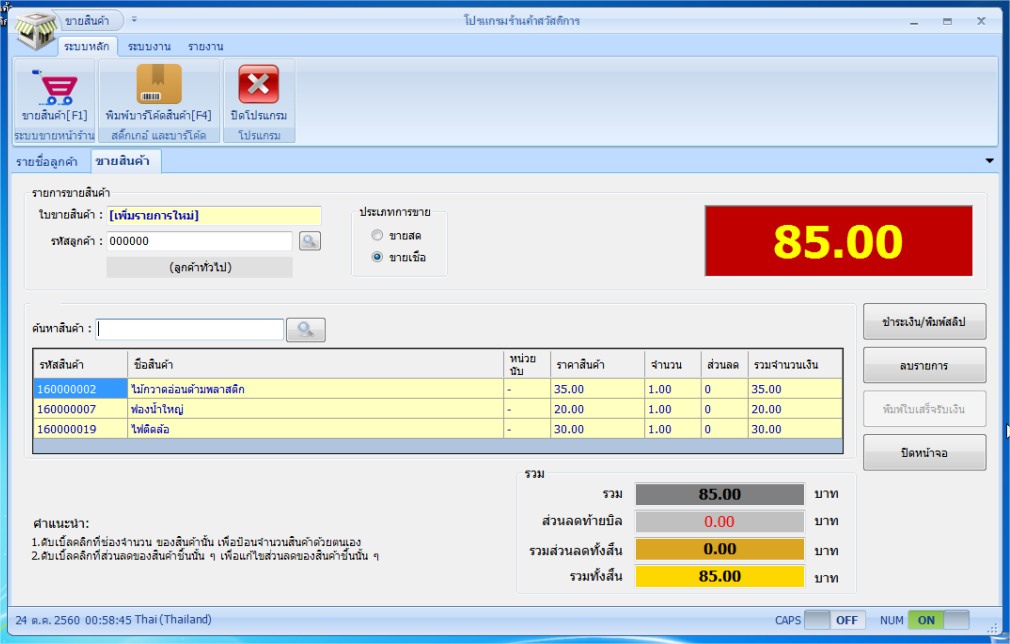Expand the tab list arrow at right
Viewport: 1010px width, 644px height.
989,160
